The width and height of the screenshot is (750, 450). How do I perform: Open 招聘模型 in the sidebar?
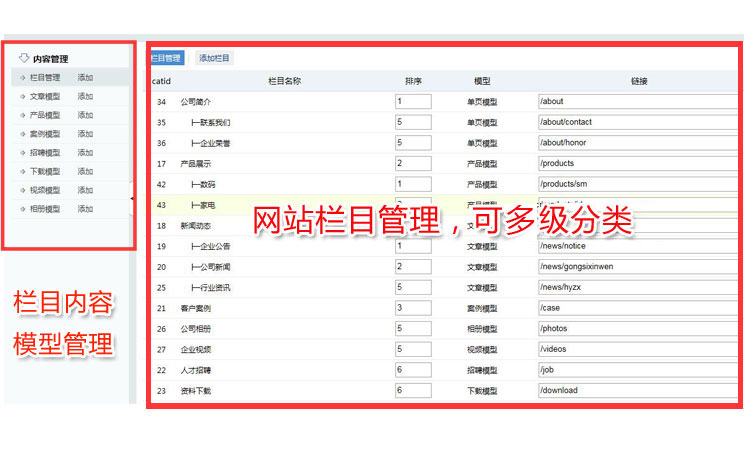(44, 153)
